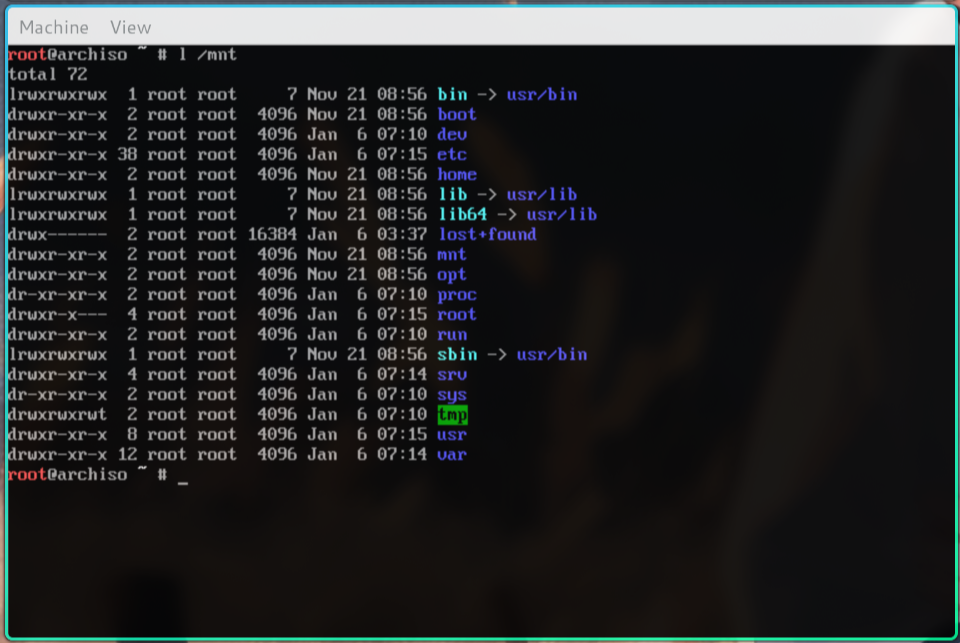
Task: Click the green-highlighted 'tmp' directory name
Action: point(452,414)
